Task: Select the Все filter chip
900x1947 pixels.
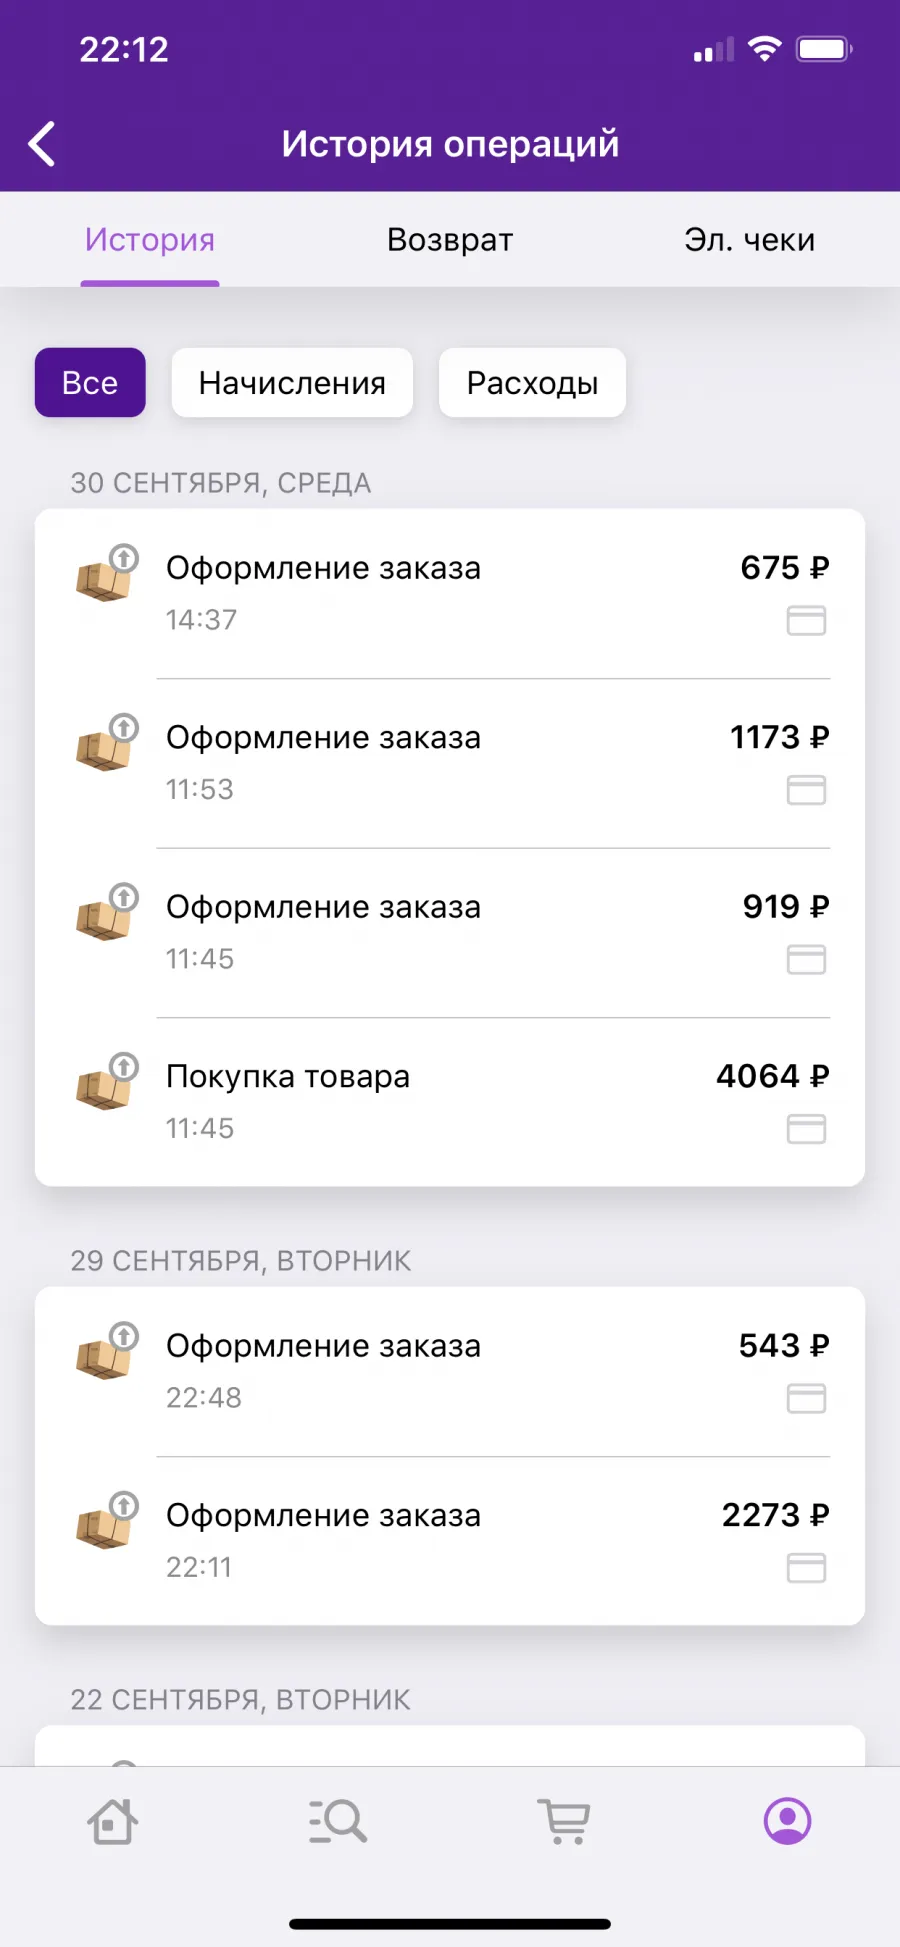Action: point(90,383)
